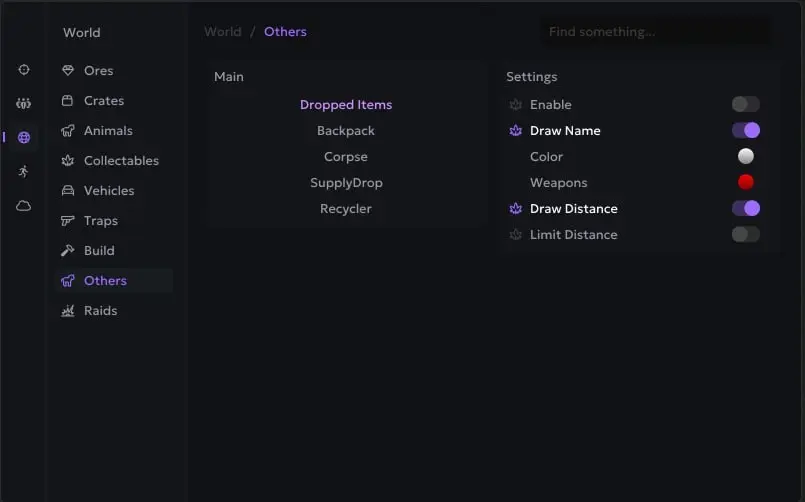
Task: Click the leaf icon beside Draw Distance
Action: coord(516,209)
